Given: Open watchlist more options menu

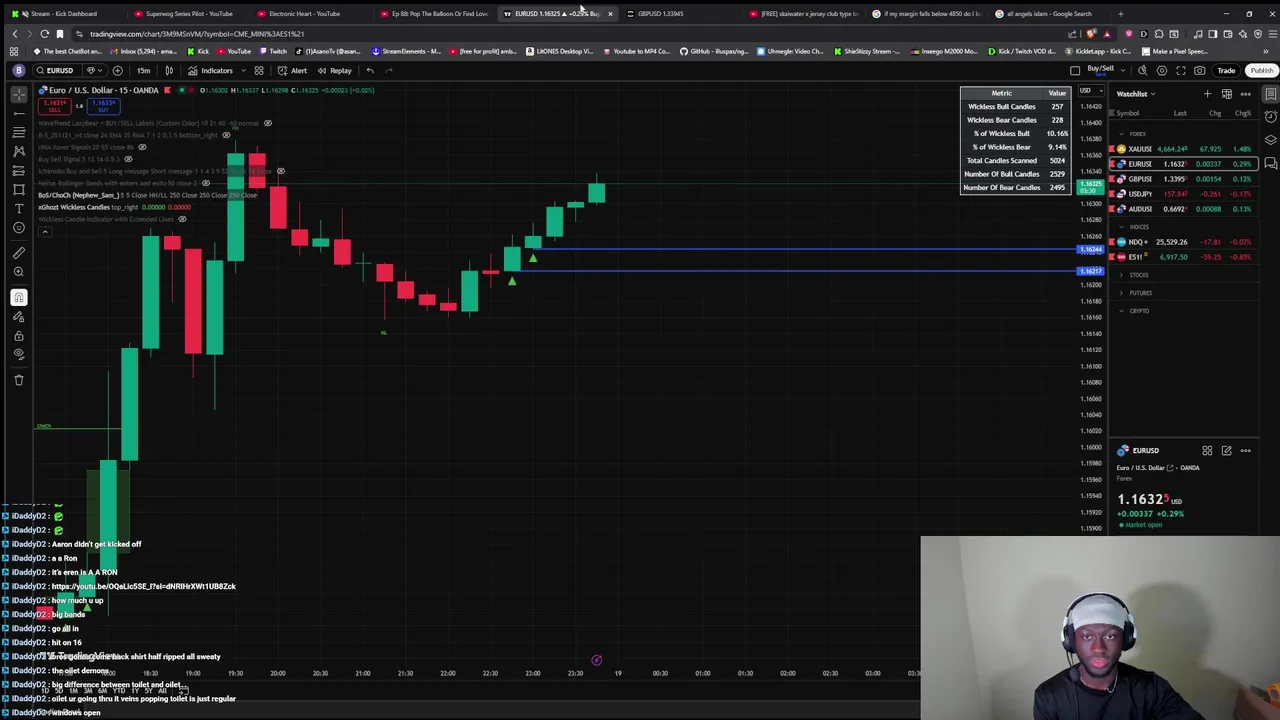Looking at the screenshot, I should click(1246, 94).
